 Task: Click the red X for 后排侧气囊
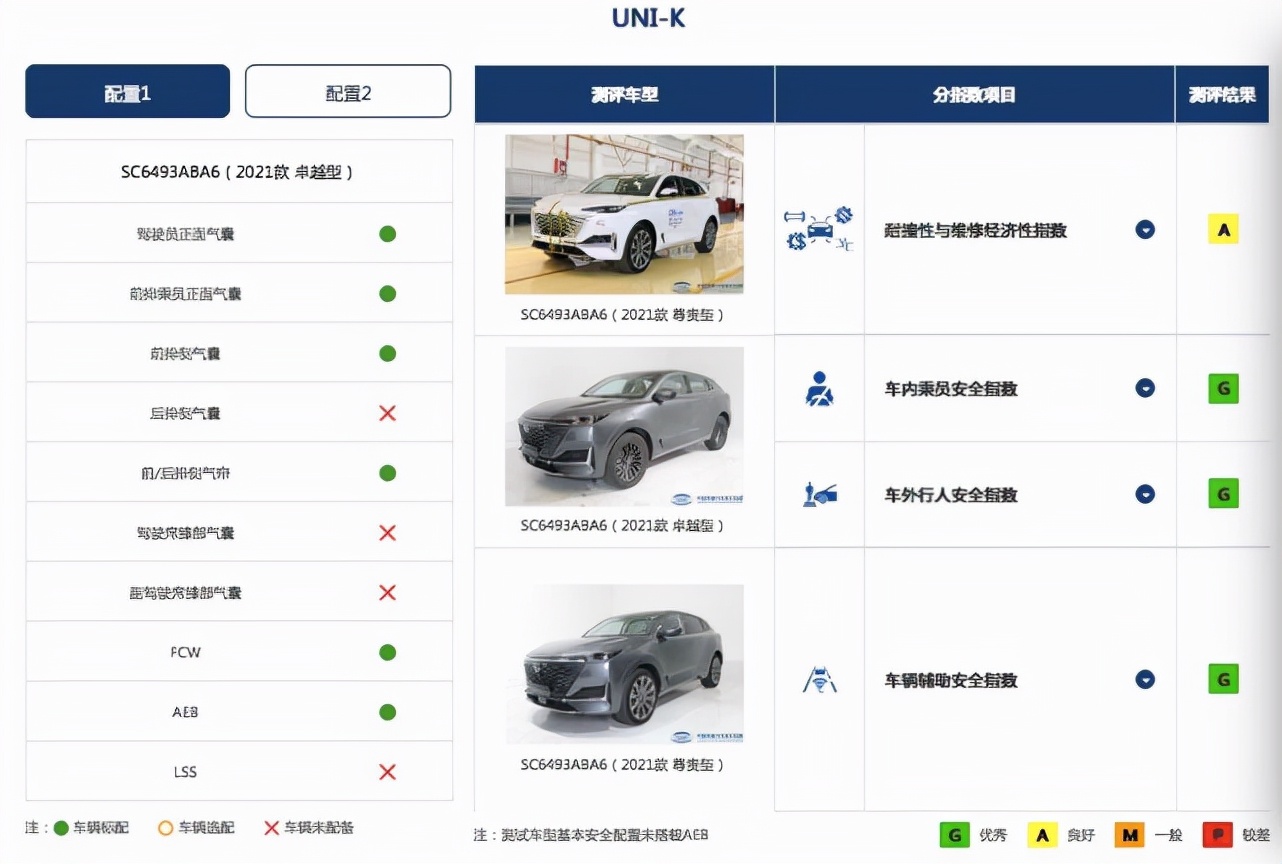(x=388, y=413)
